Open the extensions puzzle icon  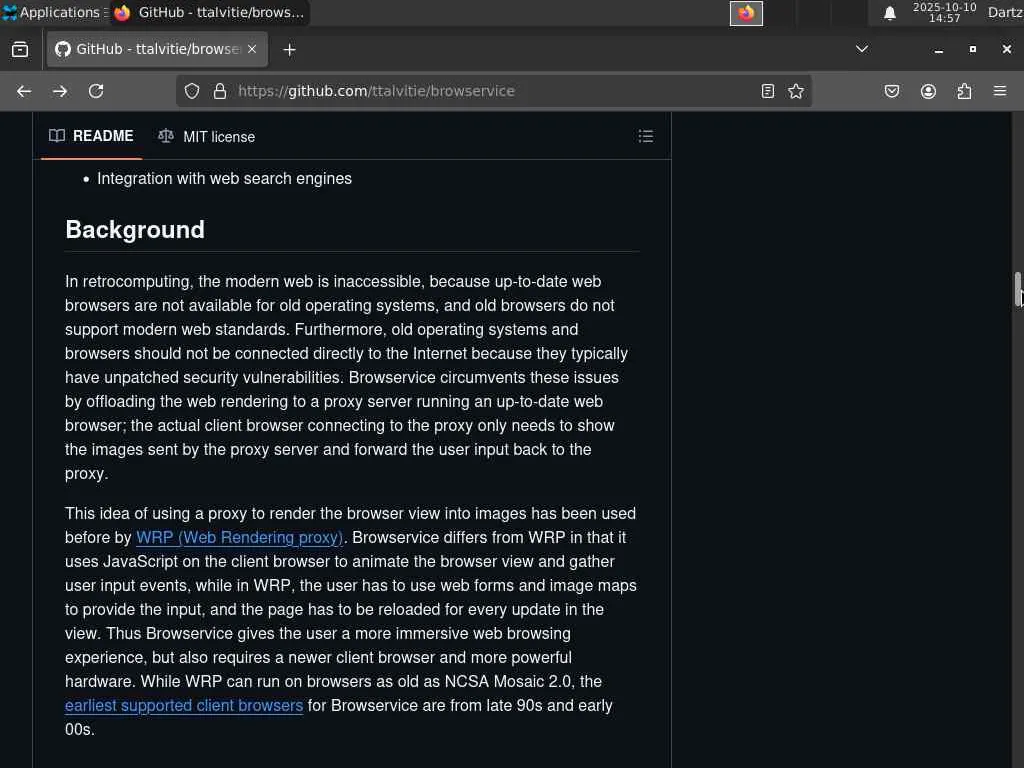point(964,91)
